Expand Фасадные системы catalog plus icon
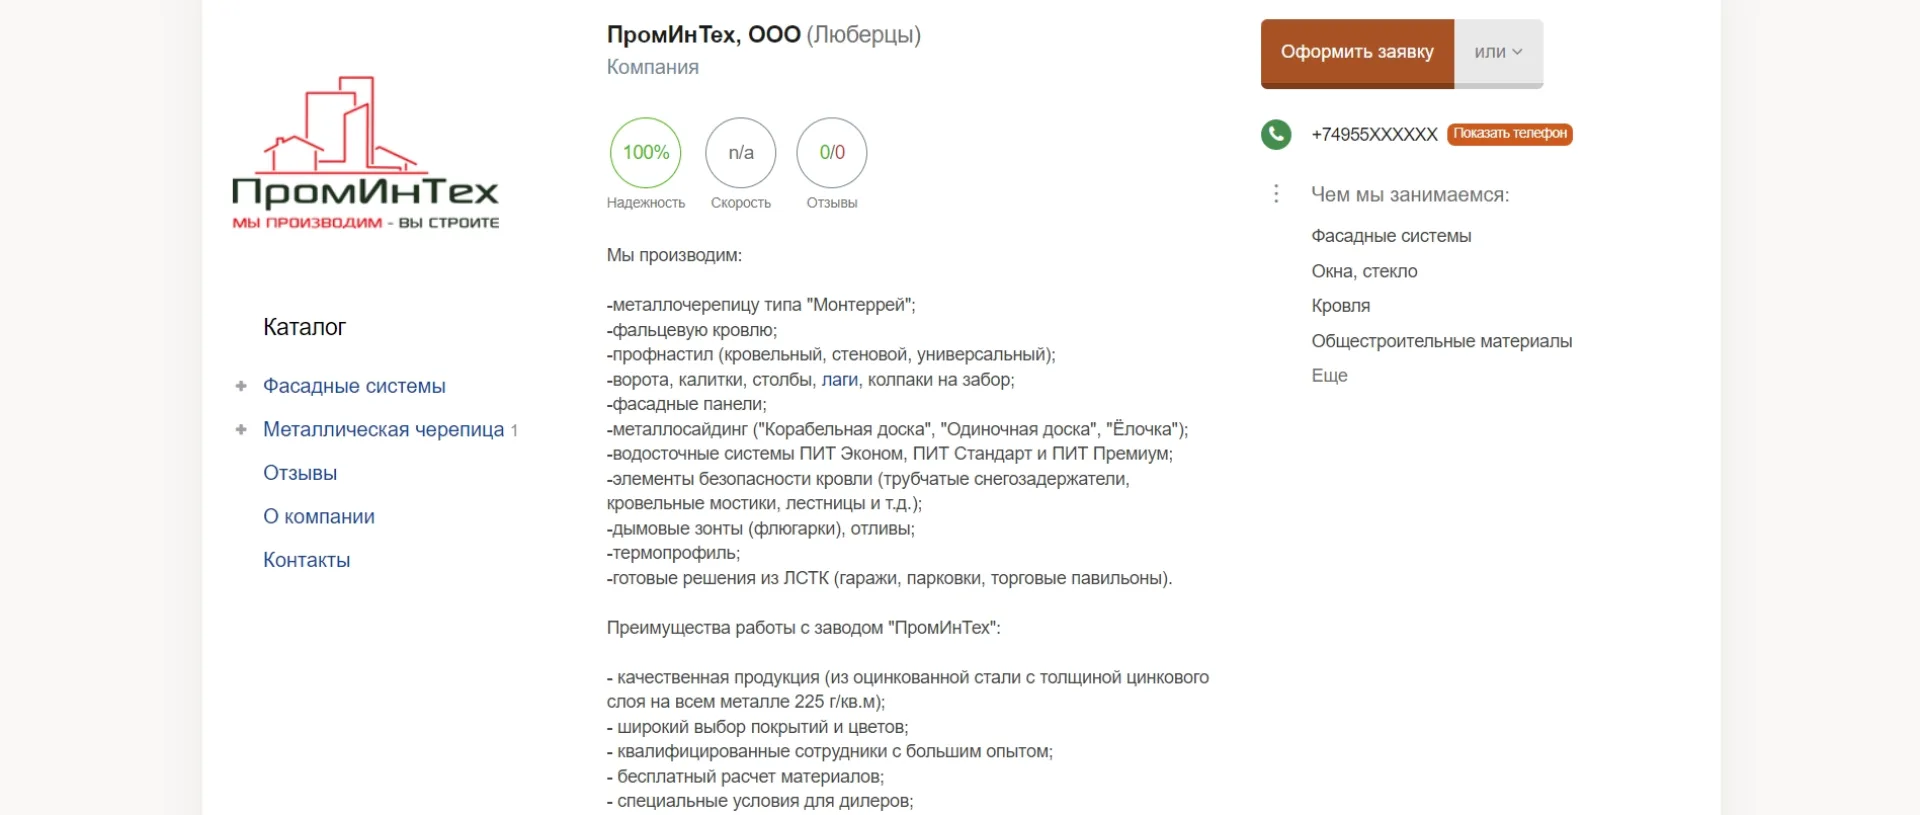The image size is (1920, 815). click(241, 386)
